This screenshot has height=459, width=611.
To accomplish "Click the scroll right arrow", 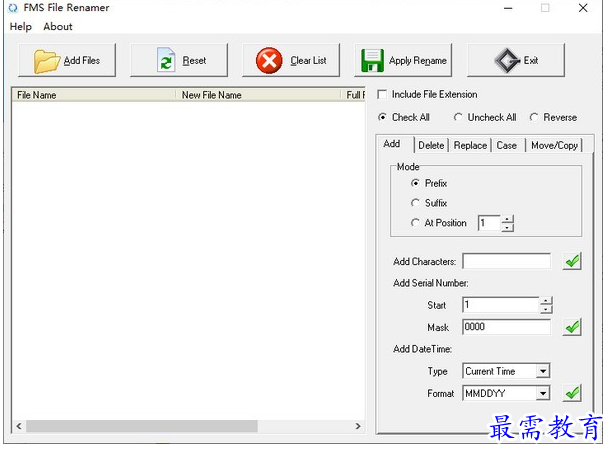I will coord(358,426).
